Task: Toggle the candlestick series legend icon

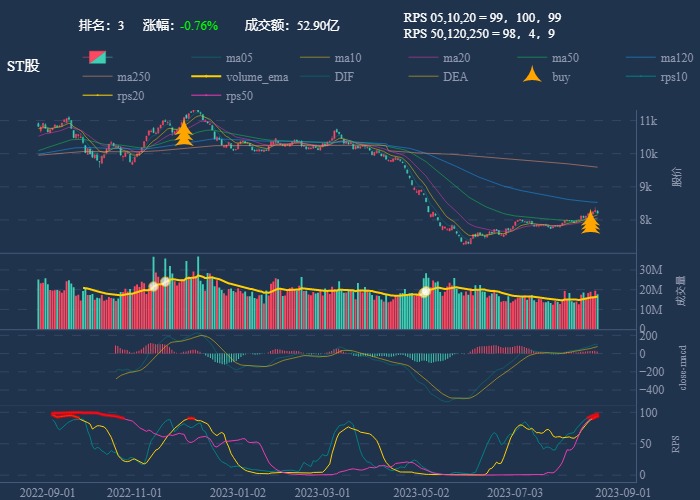Action: 96,57
